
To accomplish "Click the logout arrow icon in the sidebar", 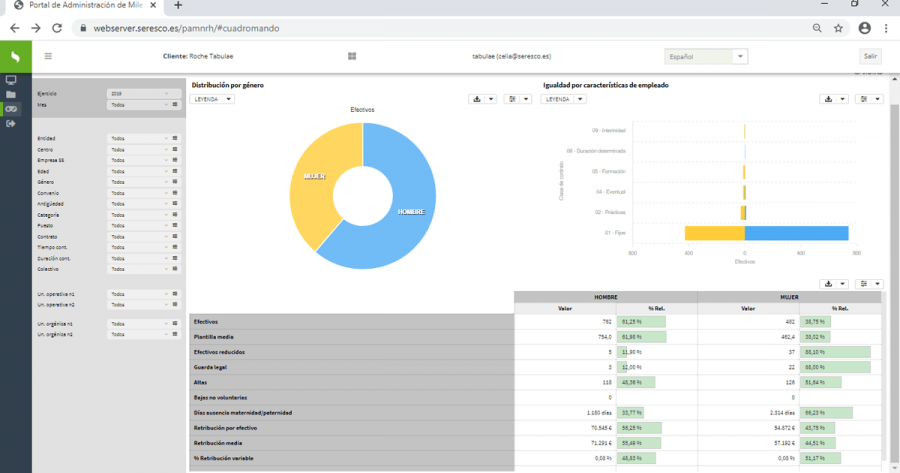I will (x=11, y=123).
